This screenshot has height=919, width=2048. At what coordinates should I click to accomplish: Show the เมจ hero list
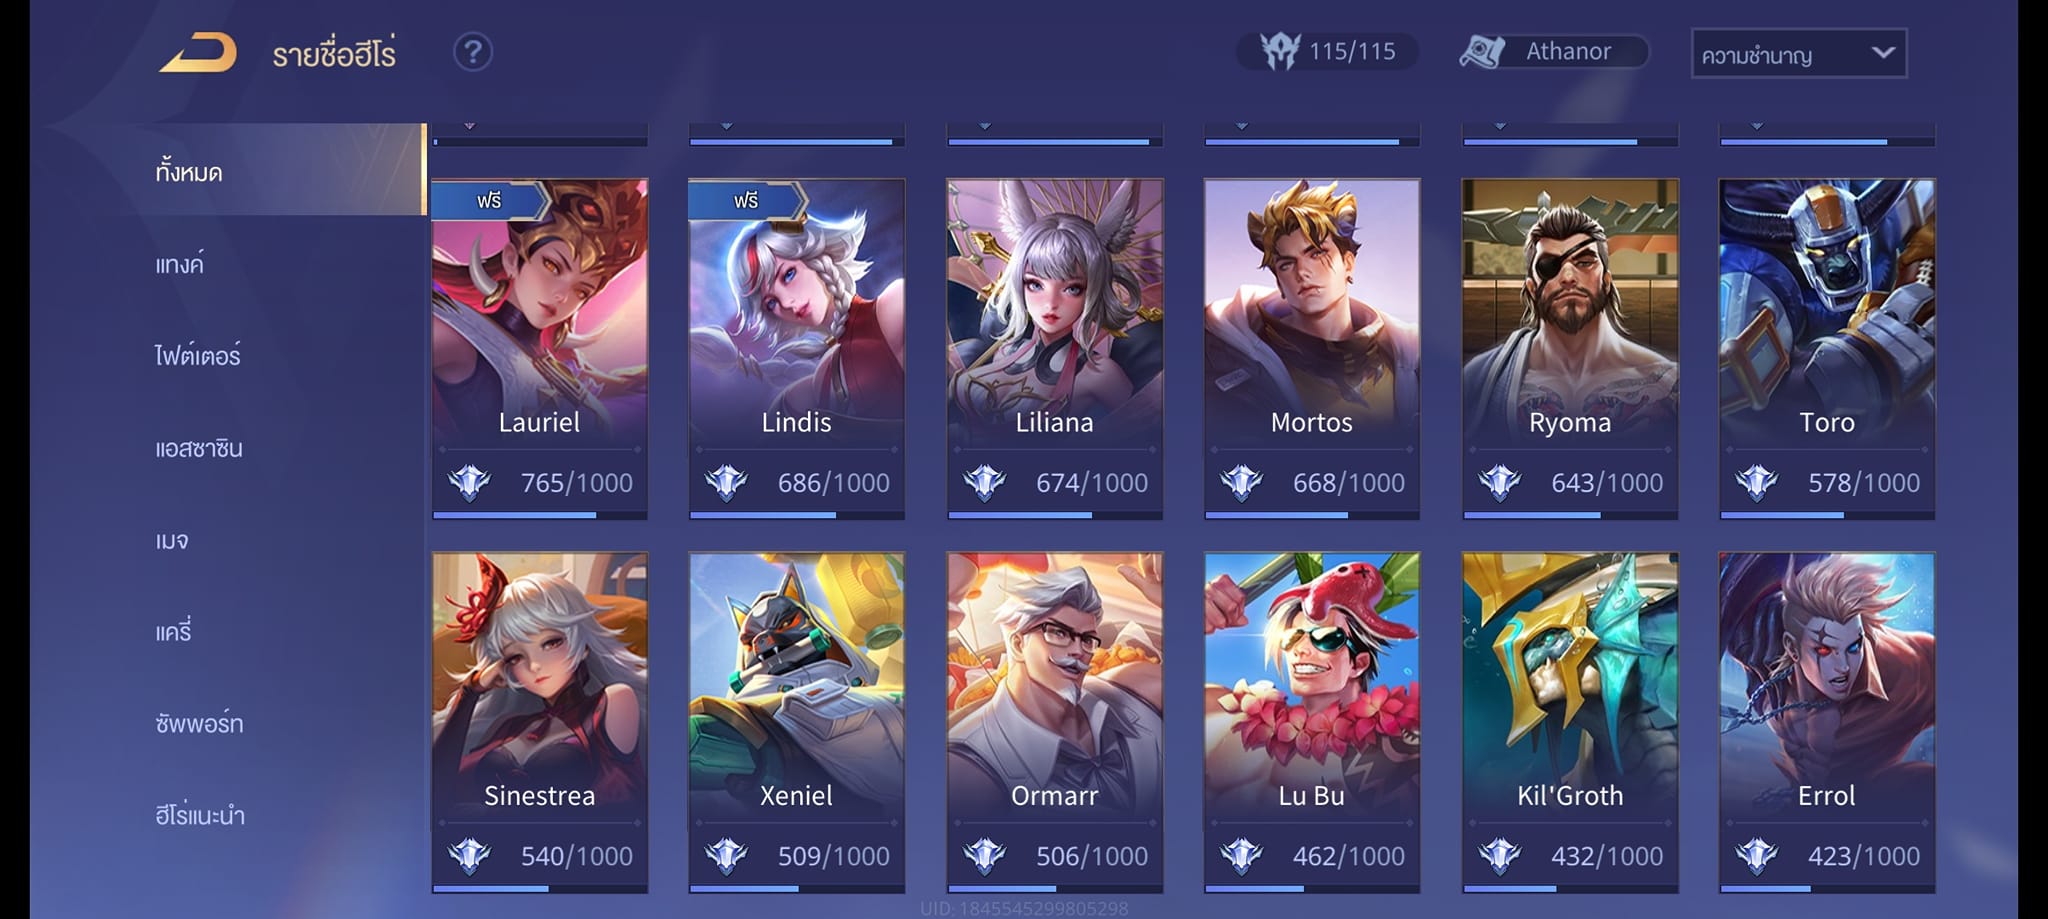pyautogui.click(x=172, y=540)
